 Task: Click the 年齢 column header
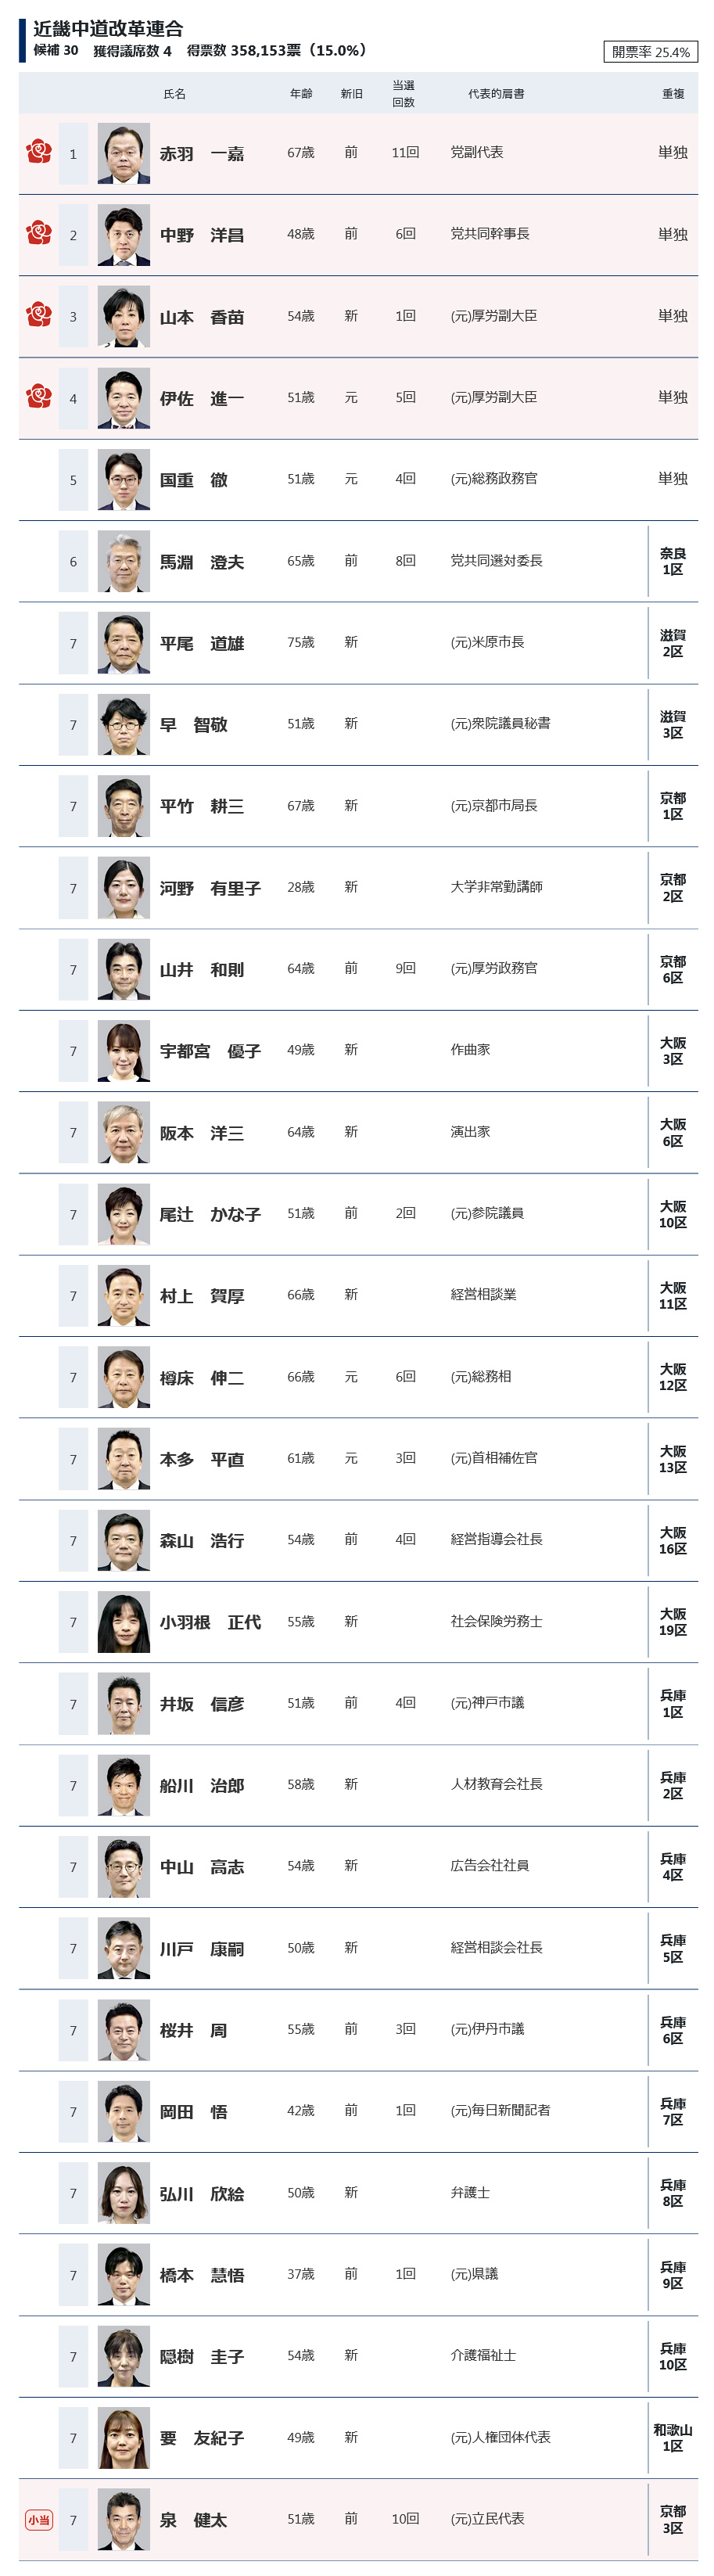[301, 94]
